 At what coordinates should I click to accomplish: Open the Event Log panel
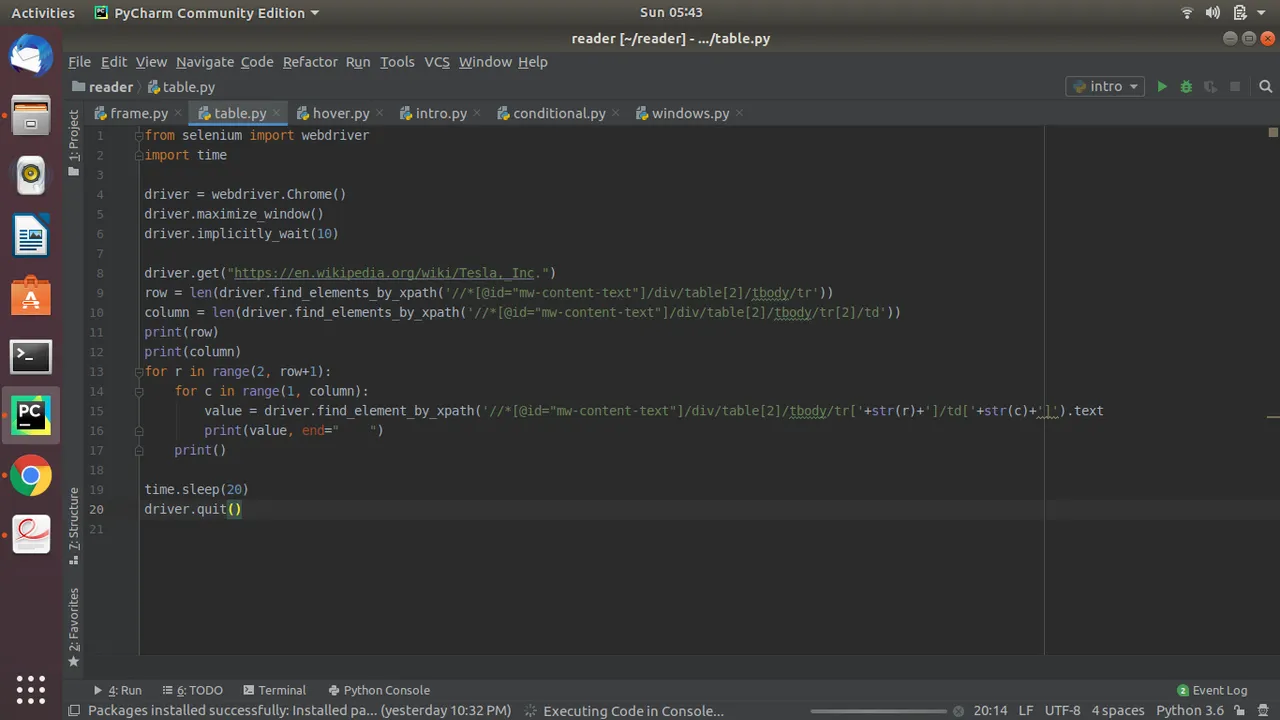point(1212,690)
